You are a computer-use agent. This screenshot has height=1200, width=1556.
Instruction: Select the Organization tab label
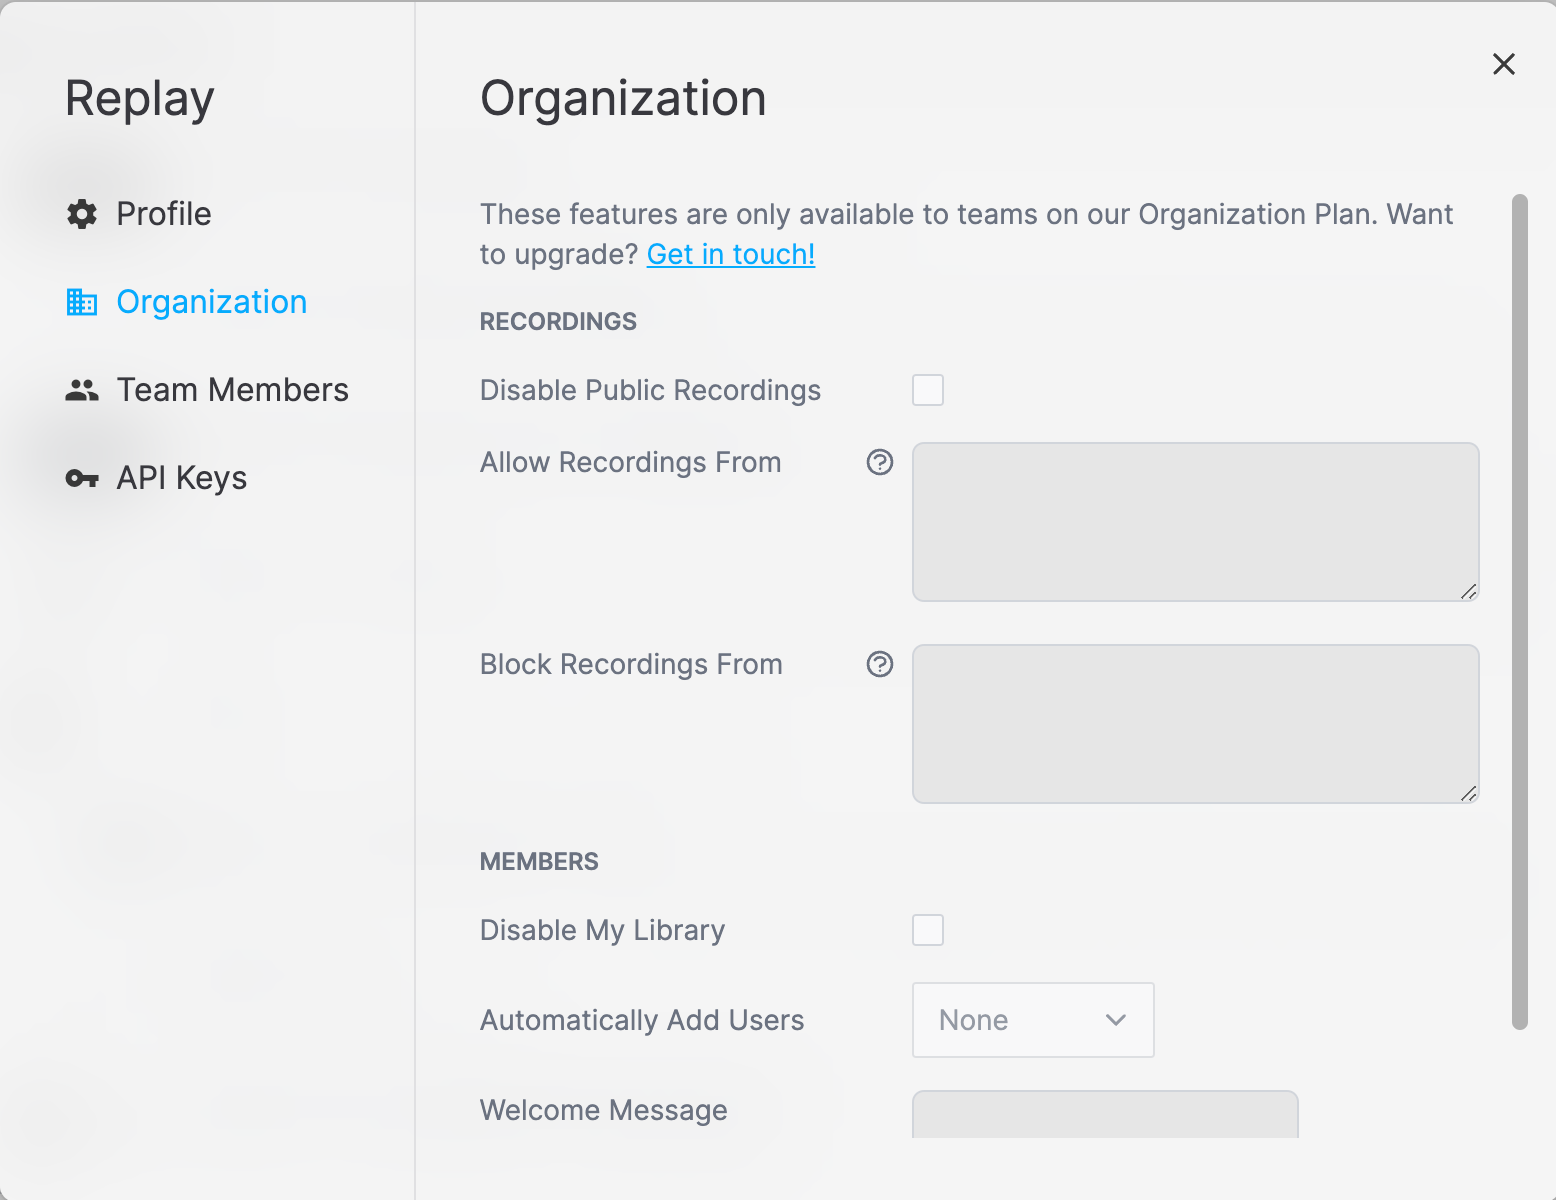coord(212,302)
